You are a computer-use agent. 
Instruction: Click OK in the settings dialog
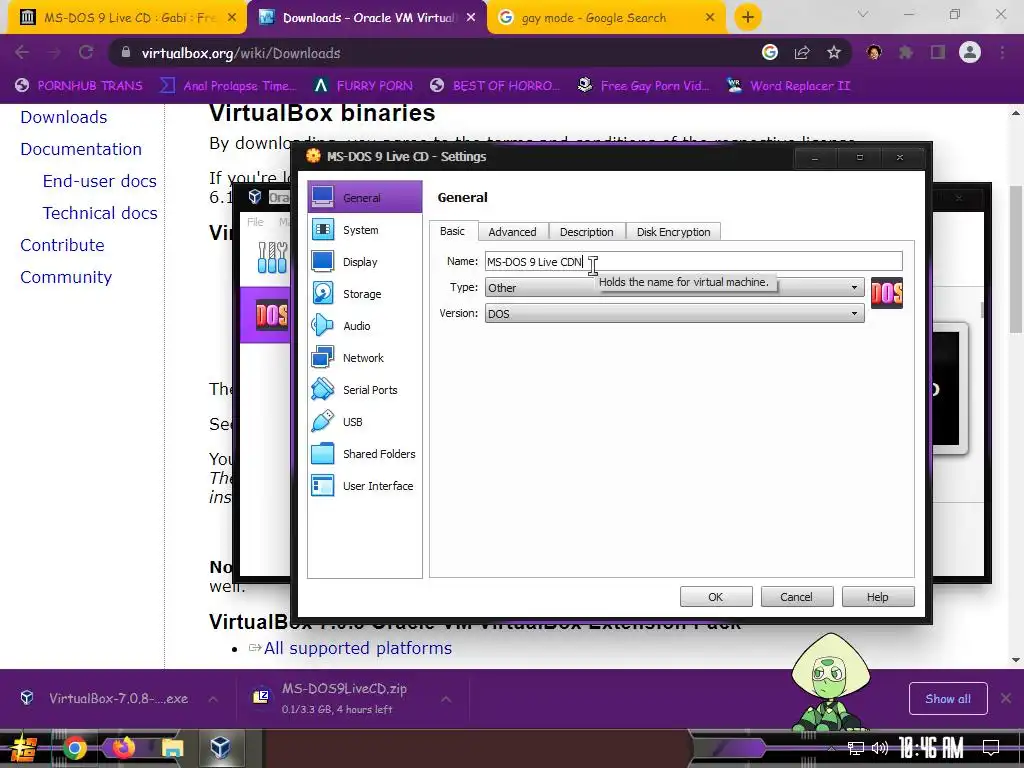pos(716,597)
